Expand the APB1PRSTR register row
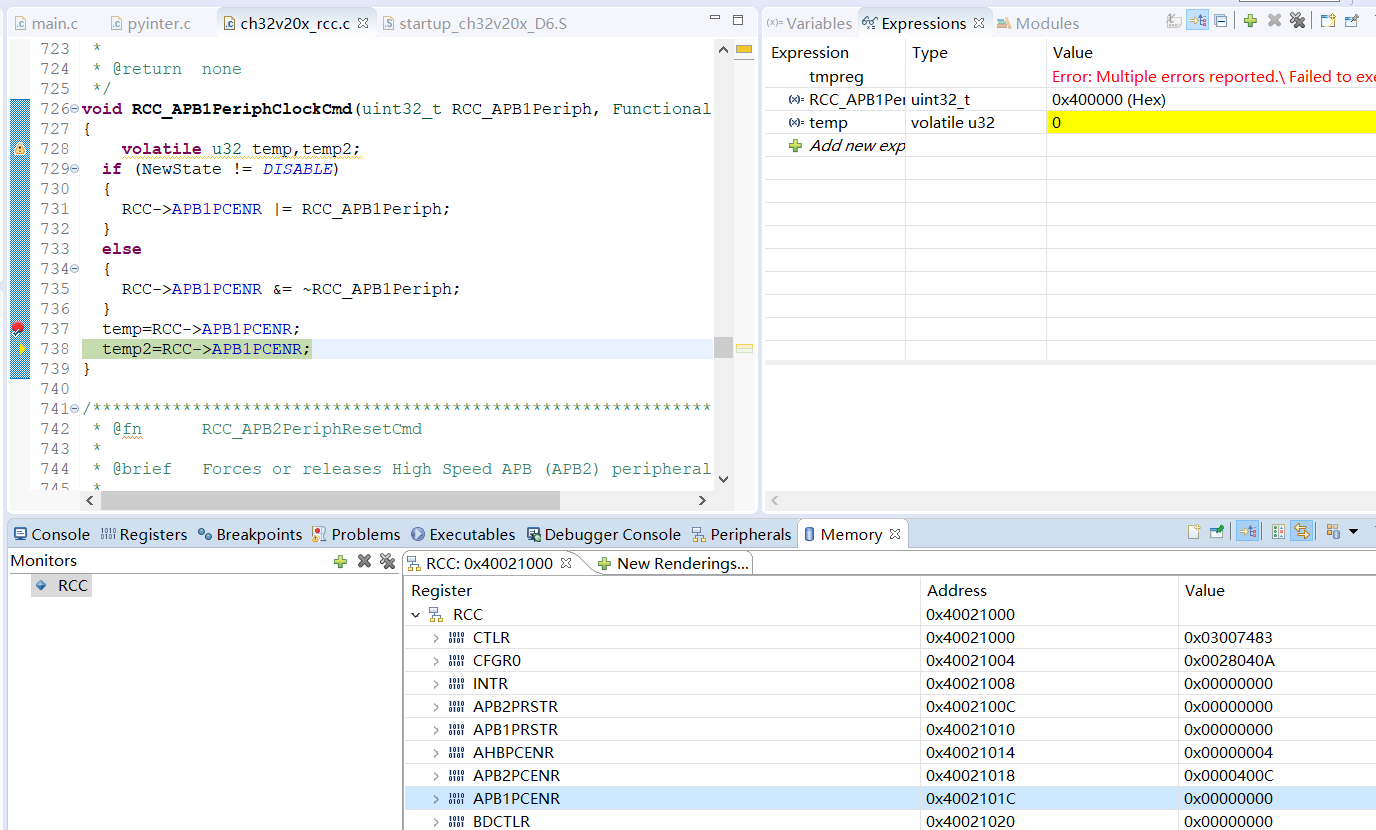 (436, 730)
